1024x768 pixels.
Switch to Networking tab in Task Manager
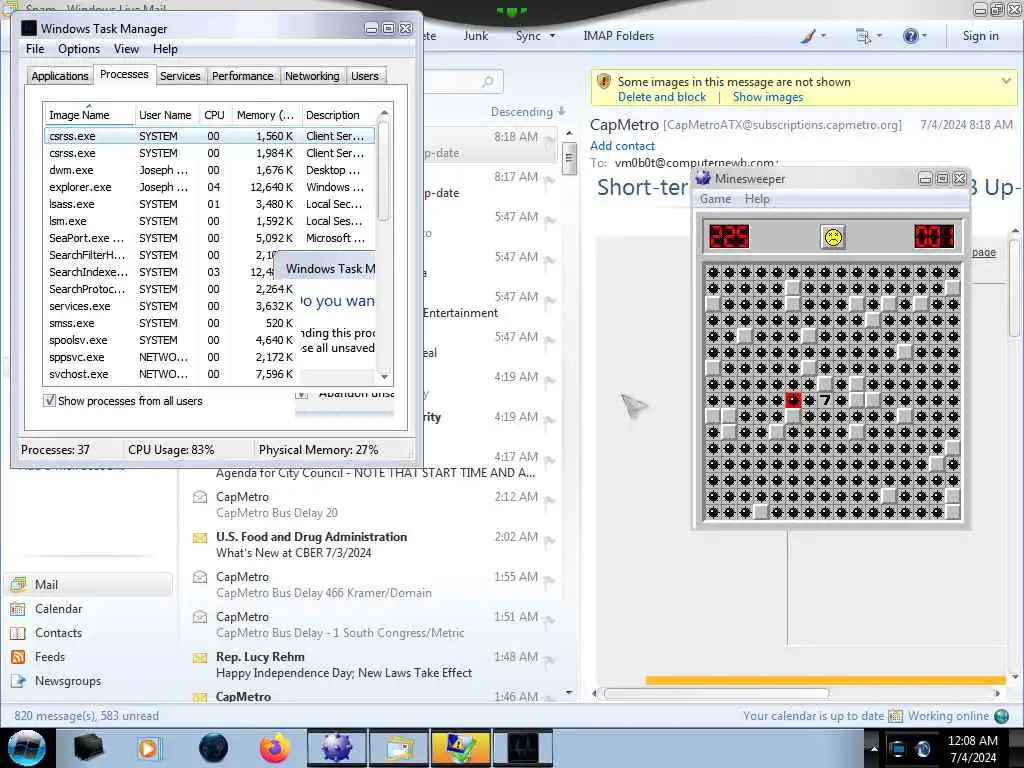(x=312, y=76)
